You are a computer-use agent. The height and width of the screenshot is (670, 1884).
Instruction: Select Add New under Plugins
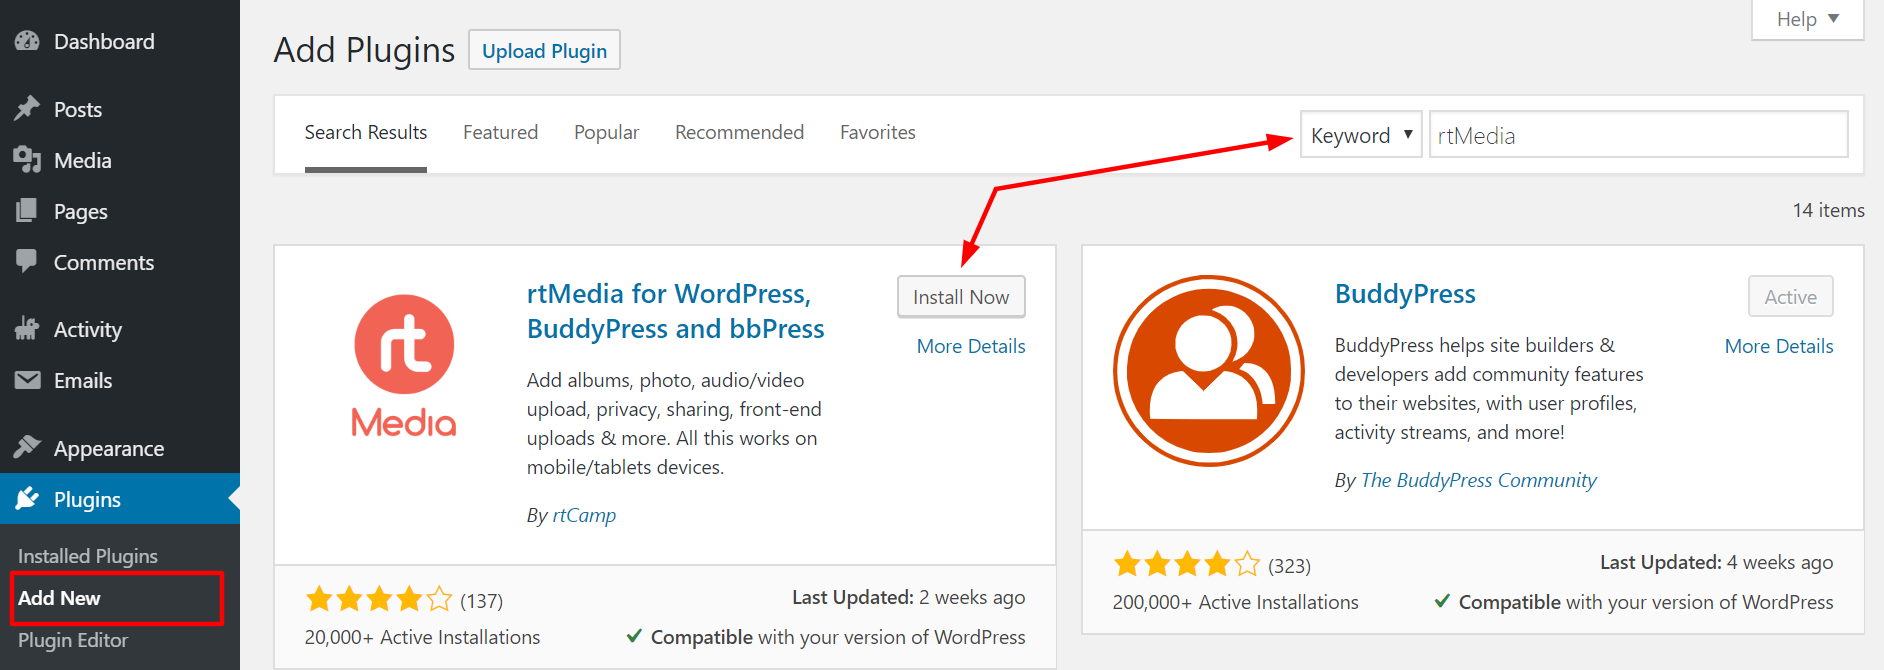click(59, 598)
